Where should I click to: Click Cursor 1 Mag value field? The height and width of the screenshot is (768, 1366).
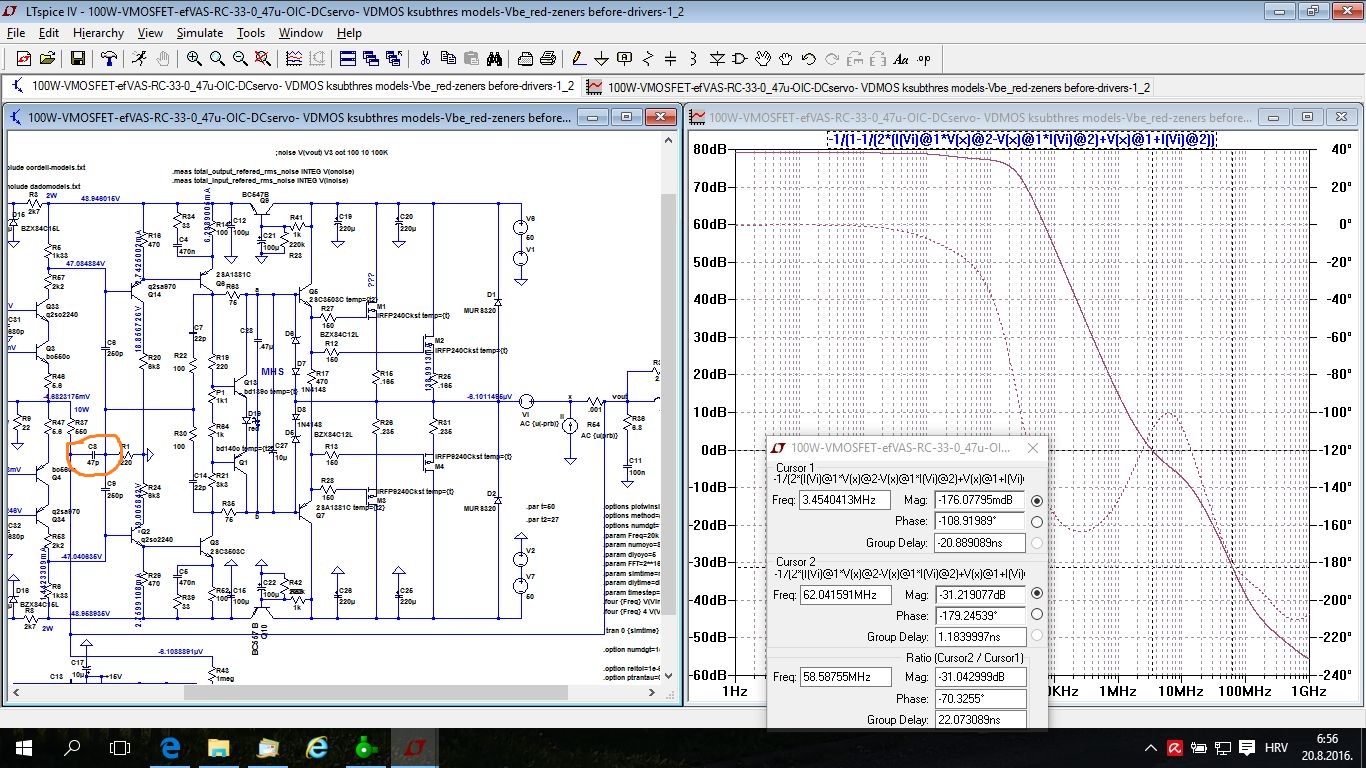click(x=980, y=500)
